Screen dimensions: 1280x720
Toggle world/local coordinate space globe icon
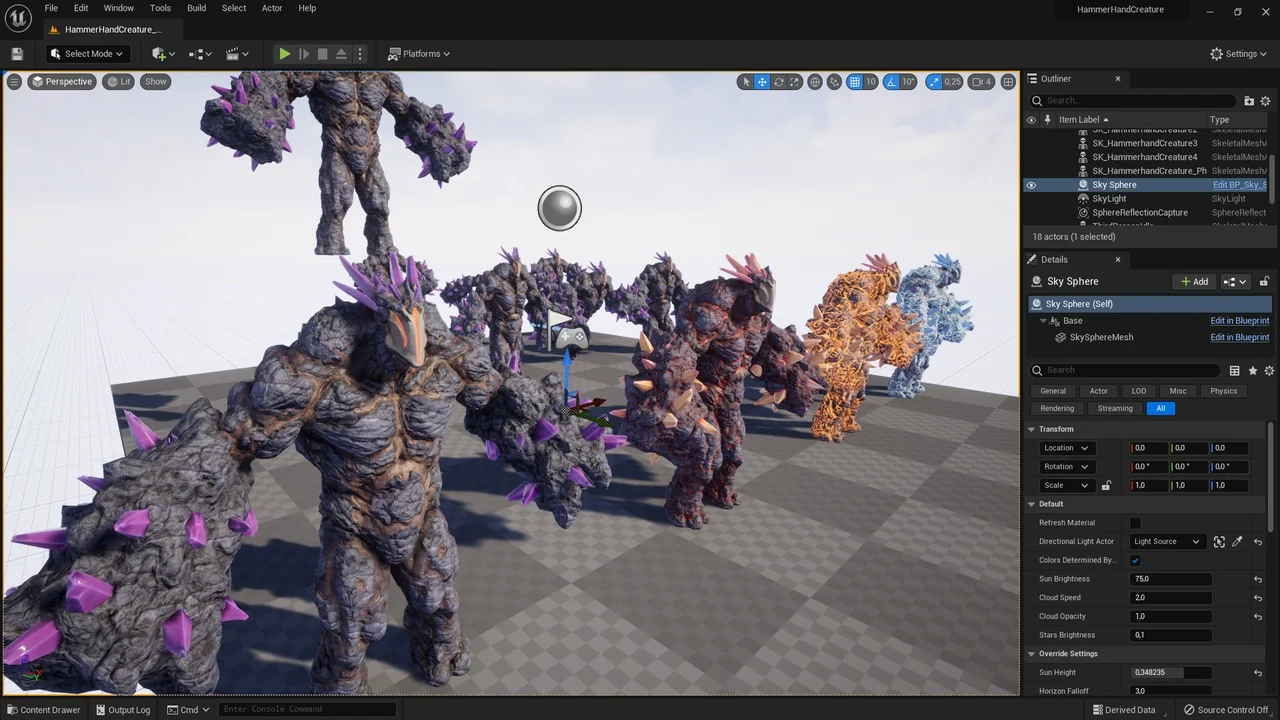[x=815, y=82]
